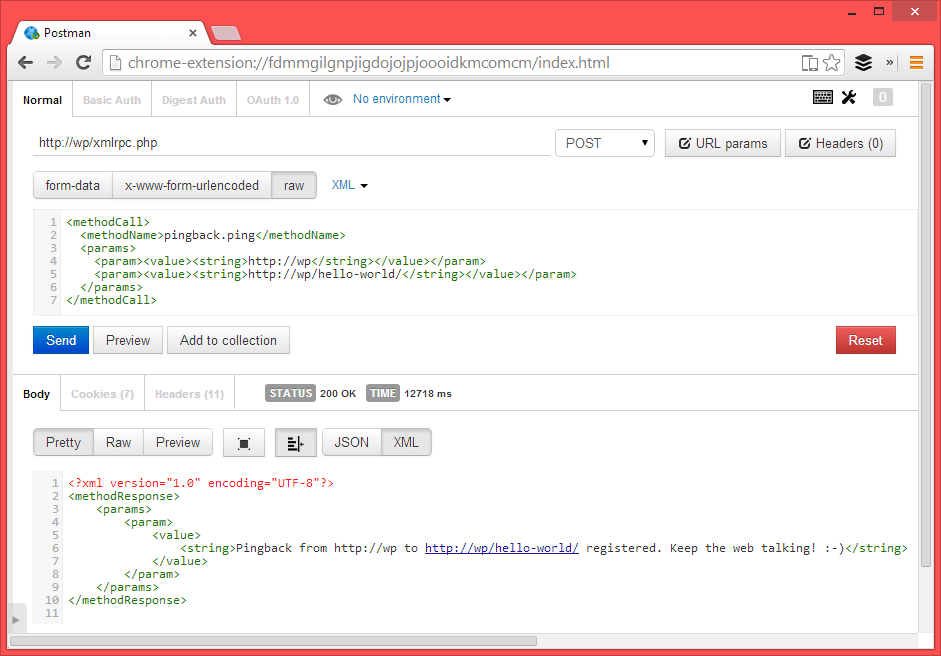This screenshot has height=656, width=941.
Task: Open Chrome's orange hamburger menu
Action: [x=916, y=61]
